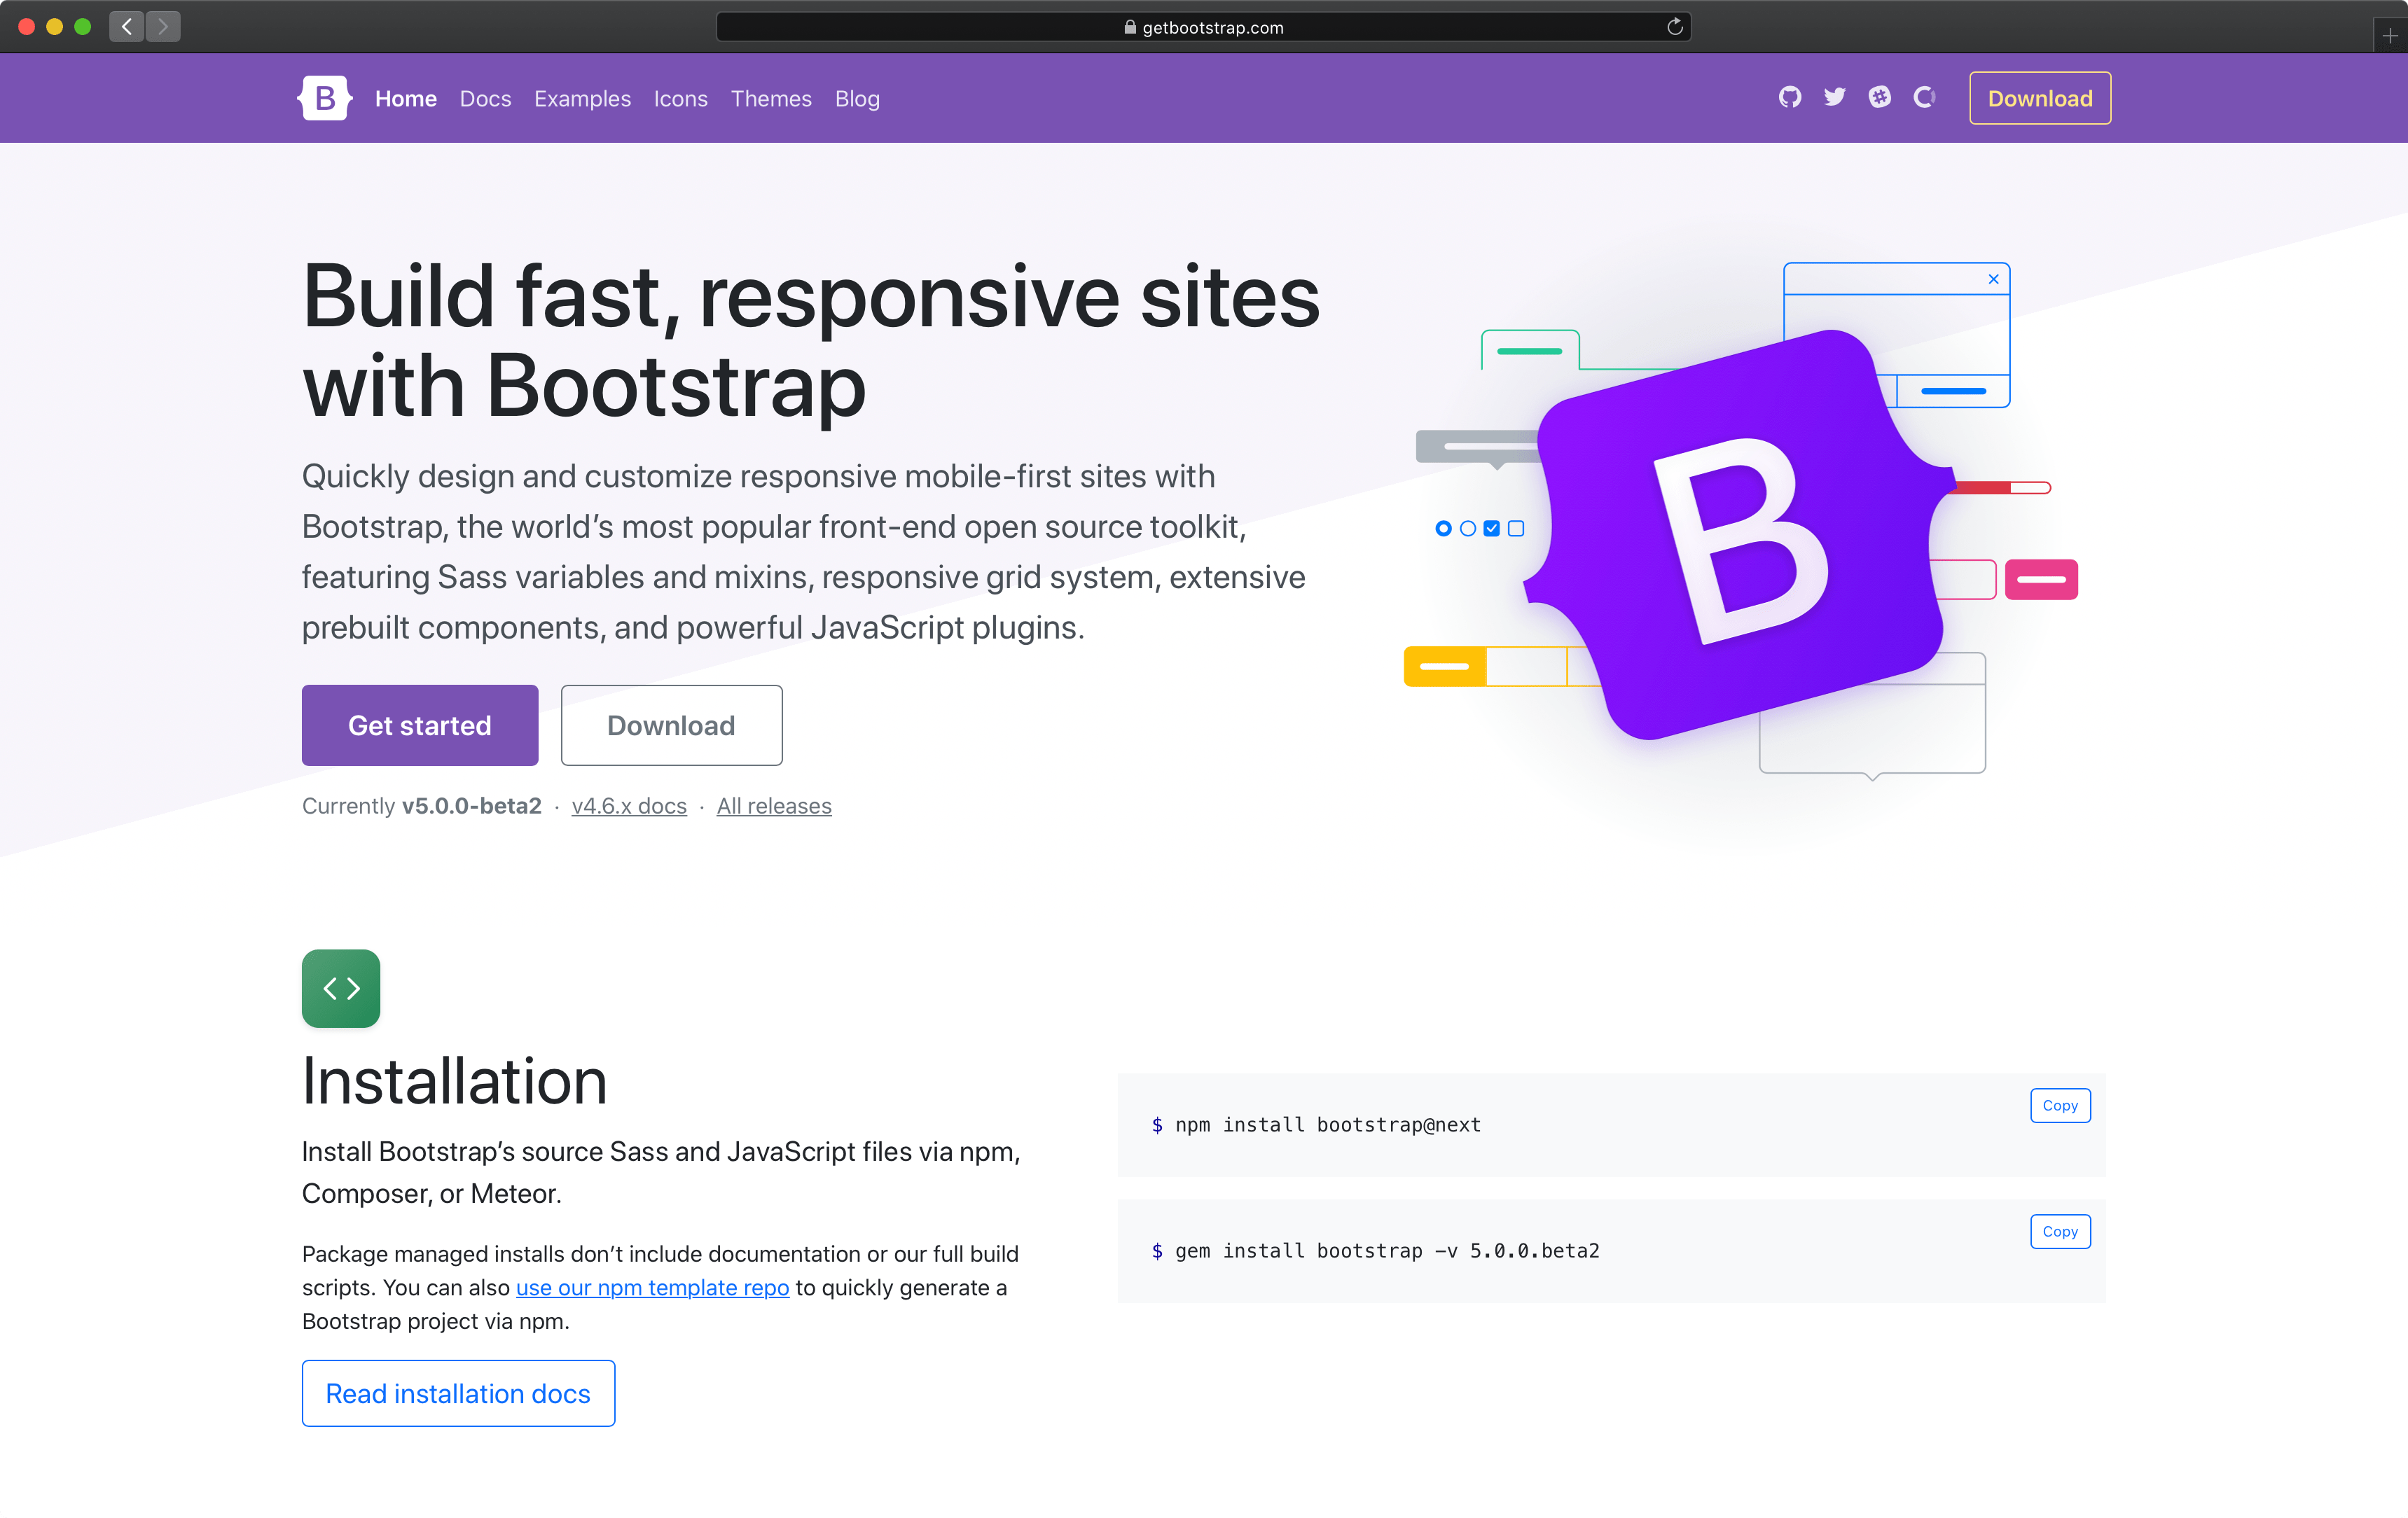The image size is (2408, 1518).
Task: Open the v4.6.x docs link
Action: 628,806
